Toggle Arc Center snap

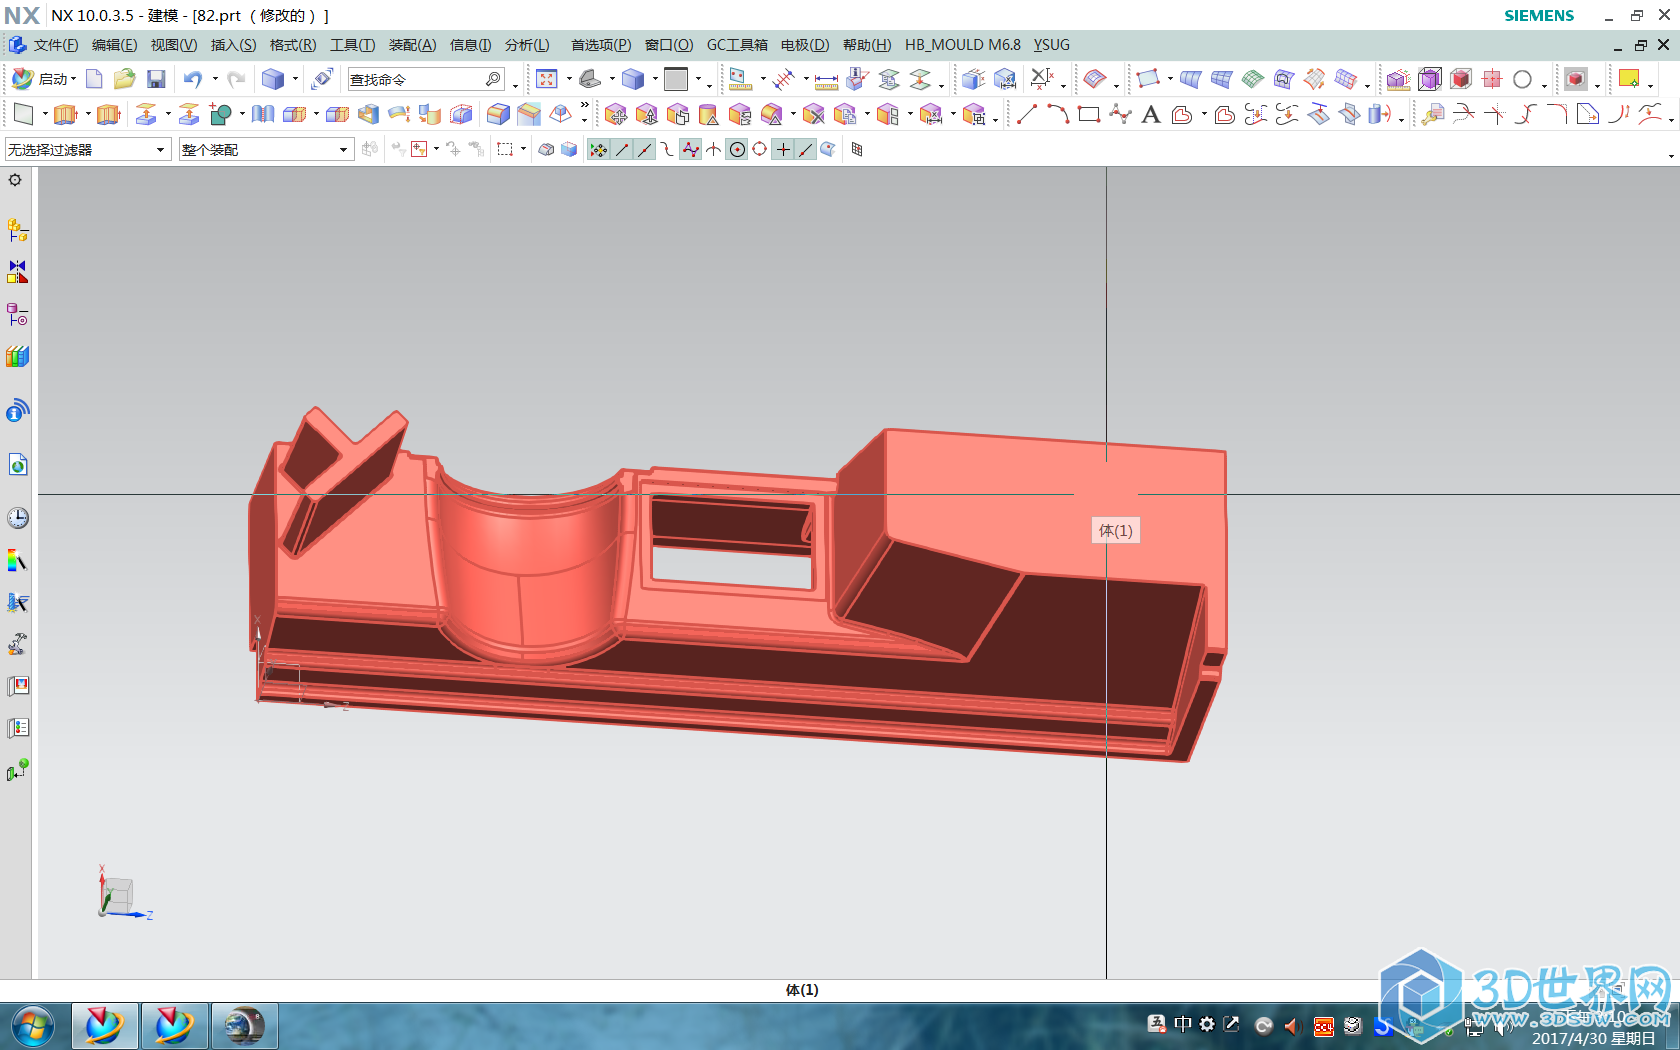(x=737, y=150)
